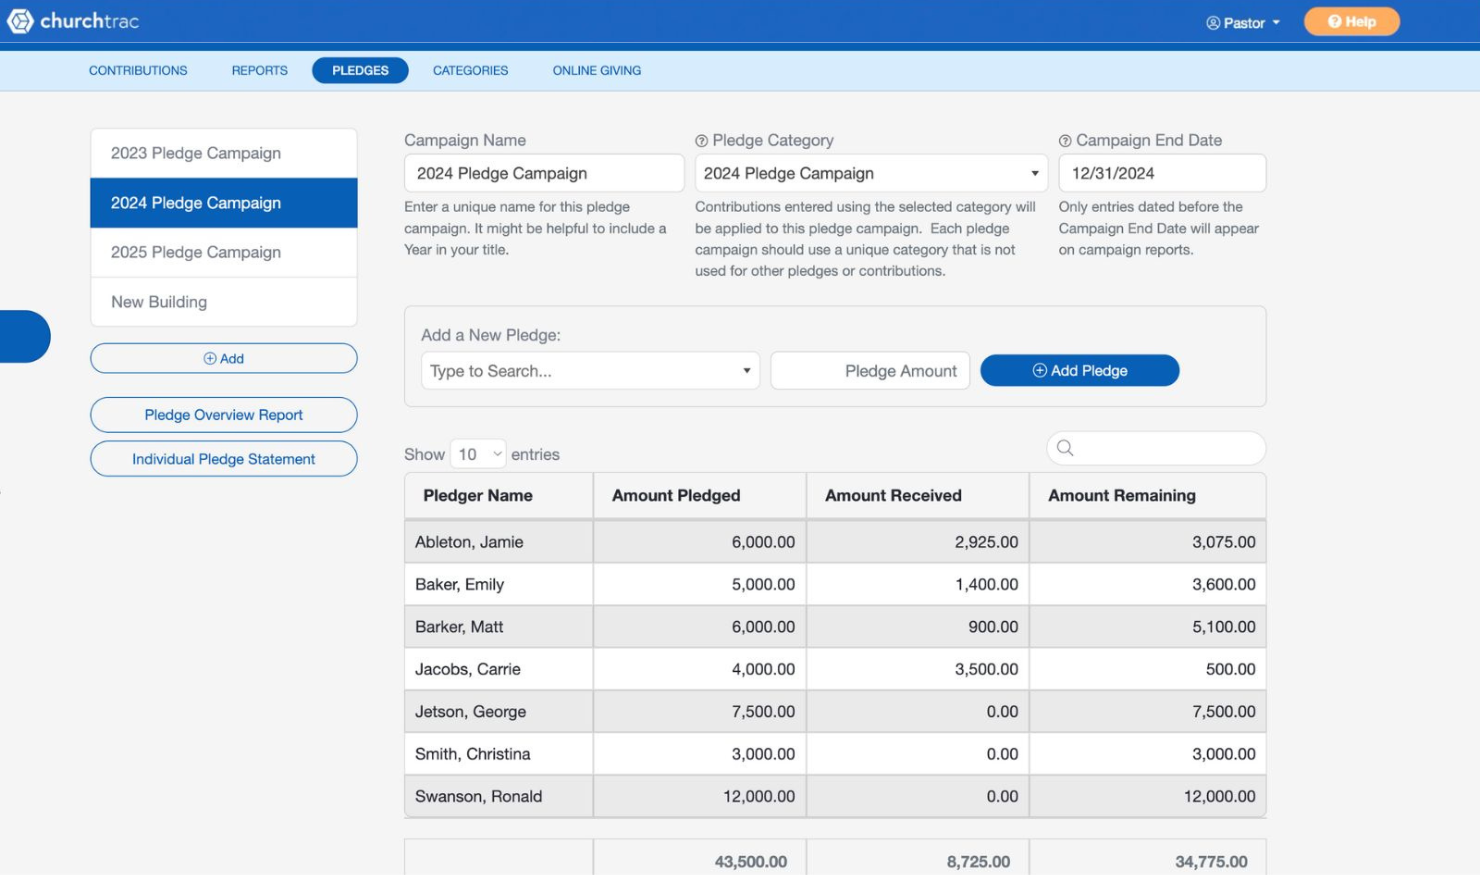Screen dimensions: 1480x875
Task: Select the 2023 Pledge Campaign
Action: 196,153
